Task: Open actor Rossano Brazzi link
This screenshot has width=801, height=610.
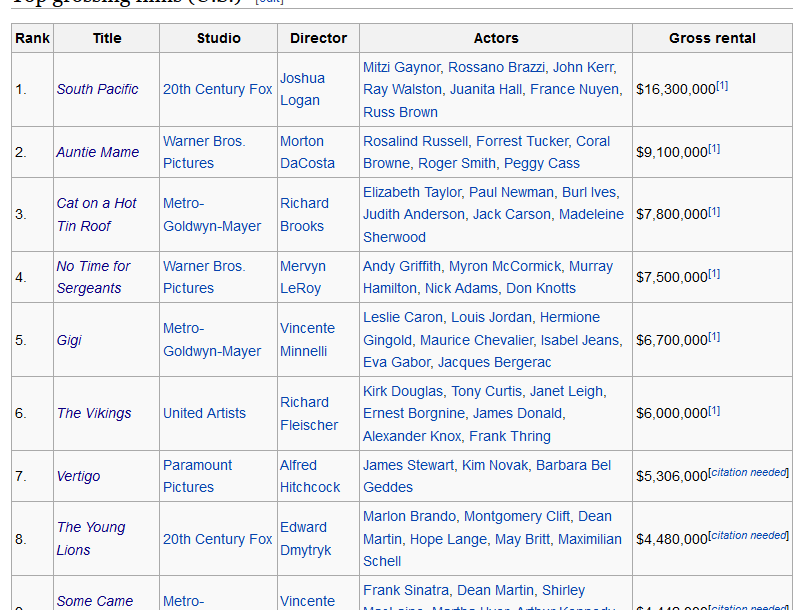Action: (x=497, y=67)
